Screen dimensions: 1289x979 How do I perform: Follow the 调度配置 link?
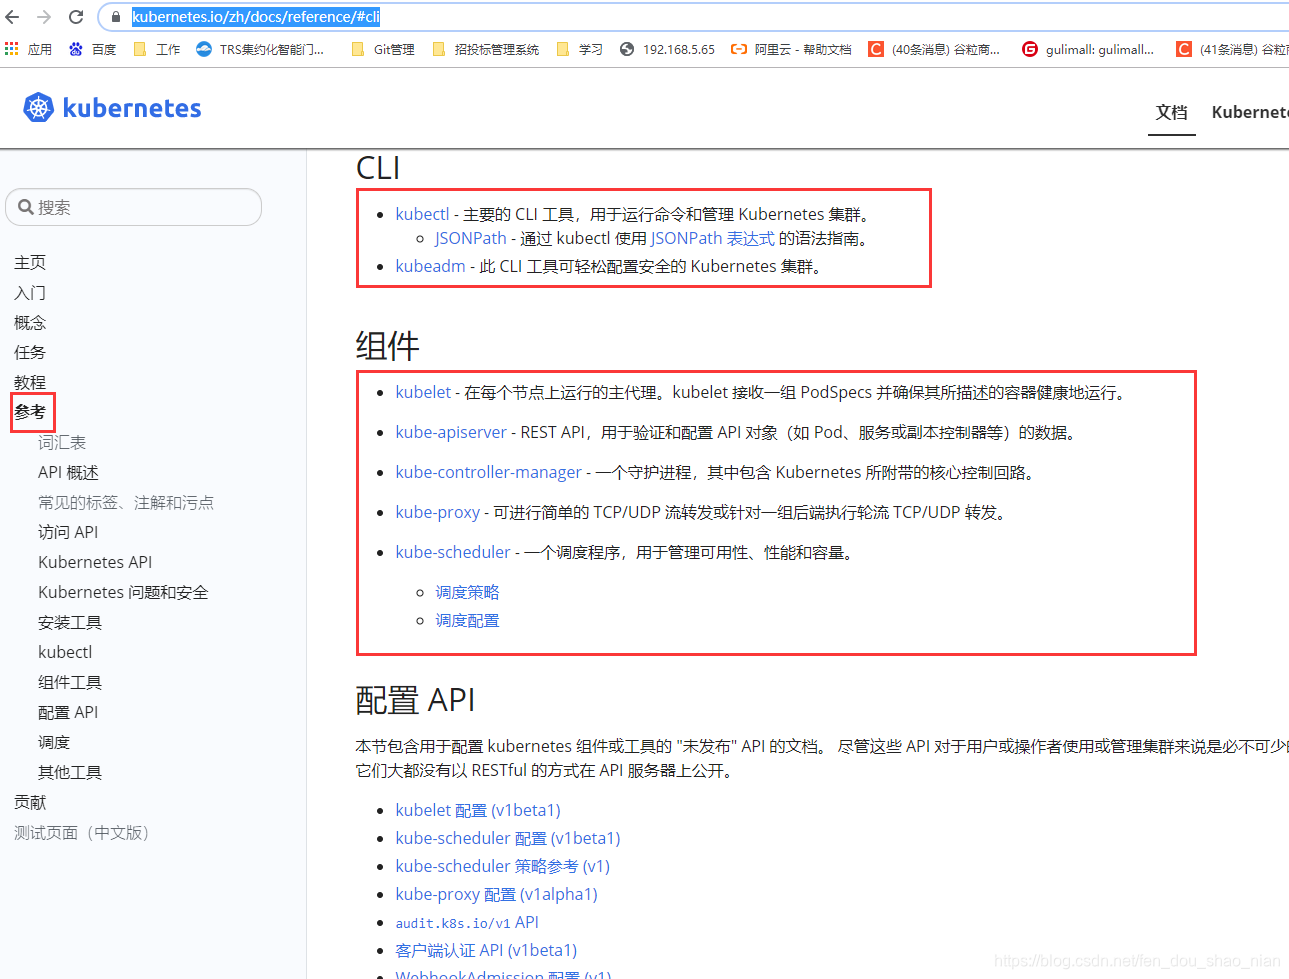[x=467, y=620]
